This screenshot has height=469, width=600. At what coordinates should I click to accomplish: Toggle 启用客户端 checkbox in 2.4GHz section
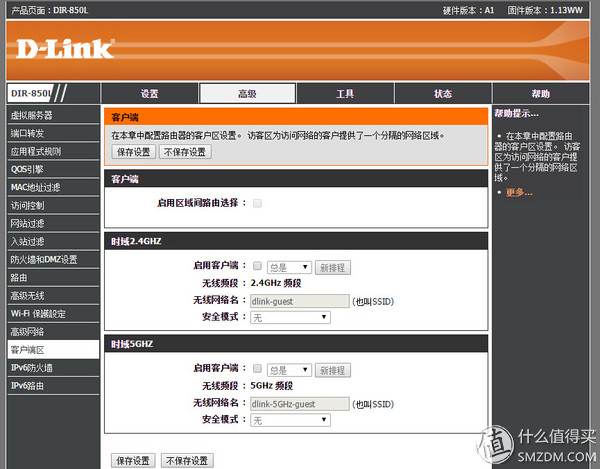click(257, 267)
